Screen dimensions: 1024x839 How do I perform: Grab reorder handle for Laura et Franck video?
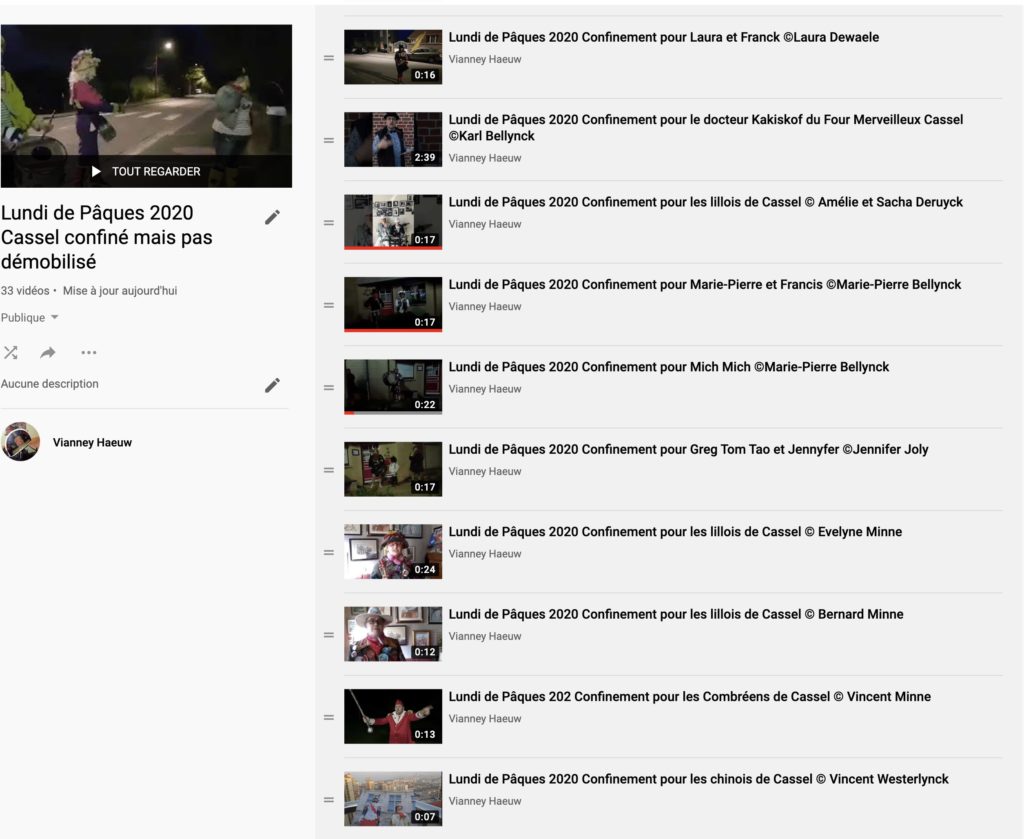point(329,58)
